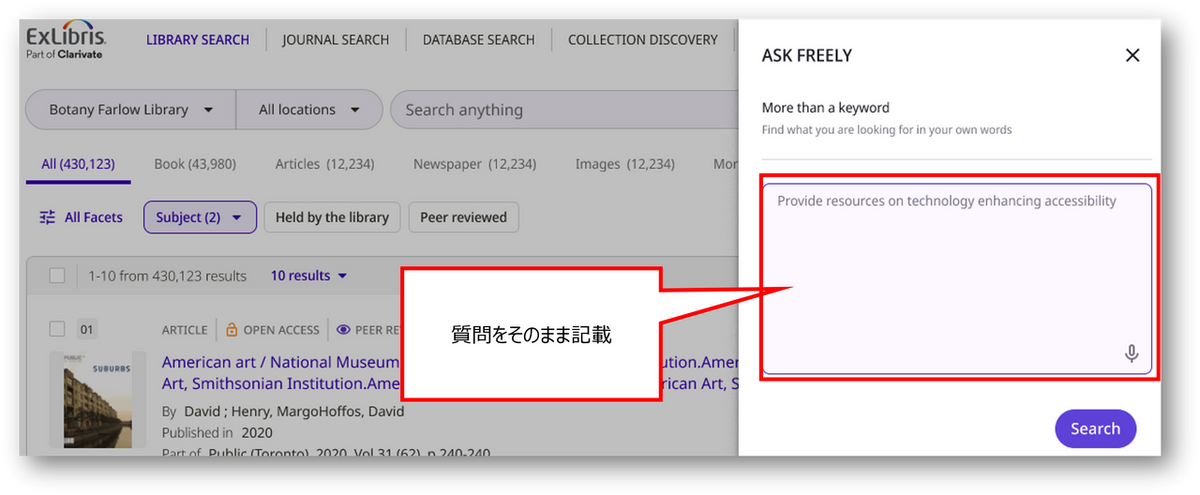Click the All Facets filter icon

tap(47, 217)
